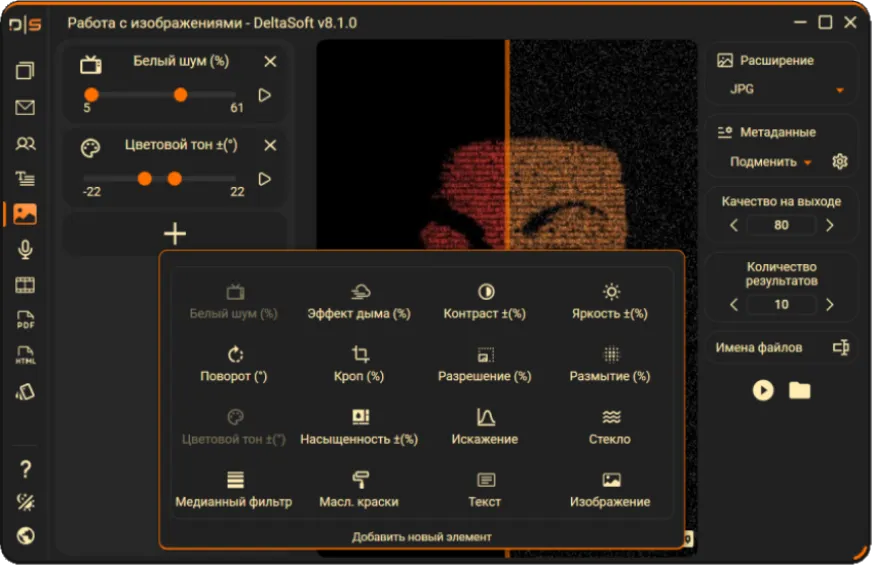Start processing with the round play button
Image resolution: width=873 pixels, height=565 pixels.
(763, 390)
